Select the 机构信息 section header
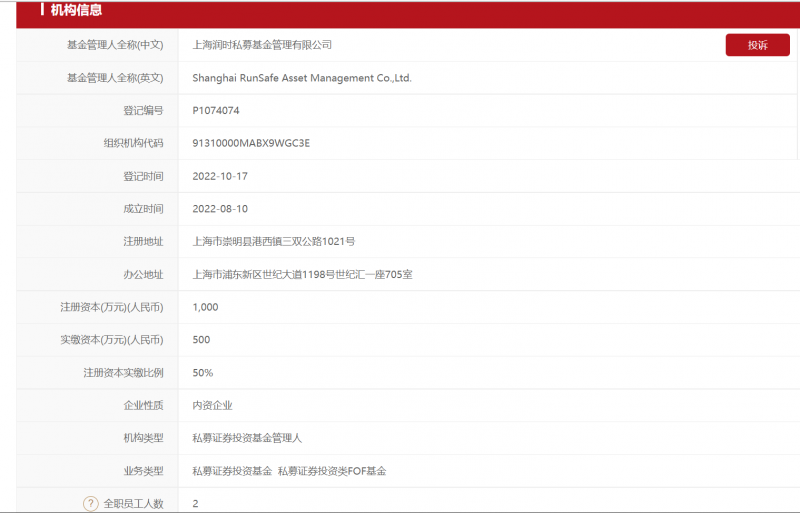The image size is (800, 513). pos(76,10)
